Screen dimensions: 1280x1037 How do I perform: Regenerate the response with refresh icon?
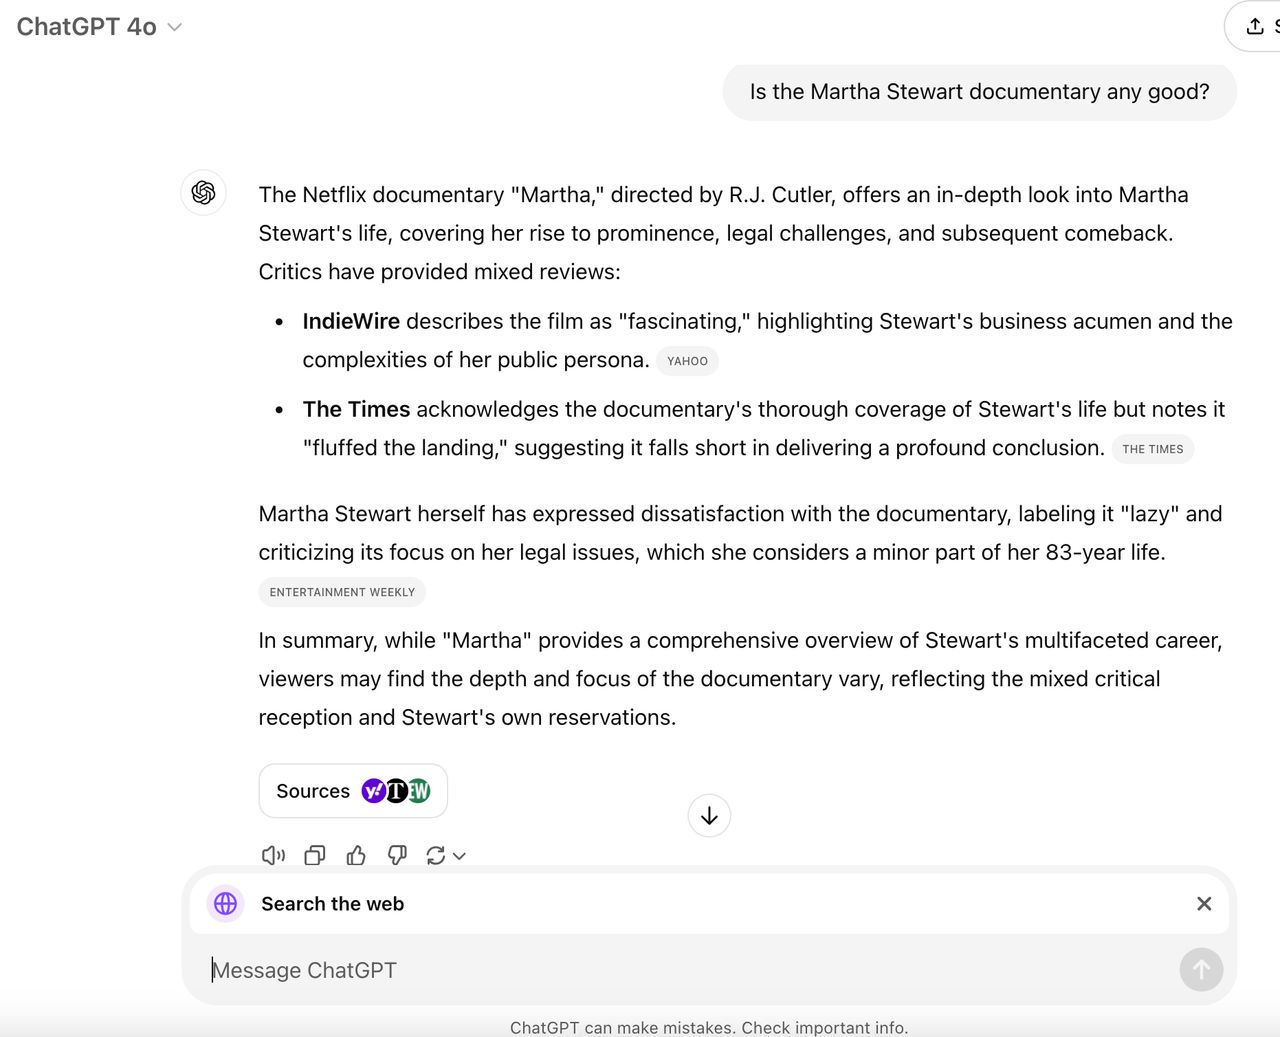(x=436, y=855)
